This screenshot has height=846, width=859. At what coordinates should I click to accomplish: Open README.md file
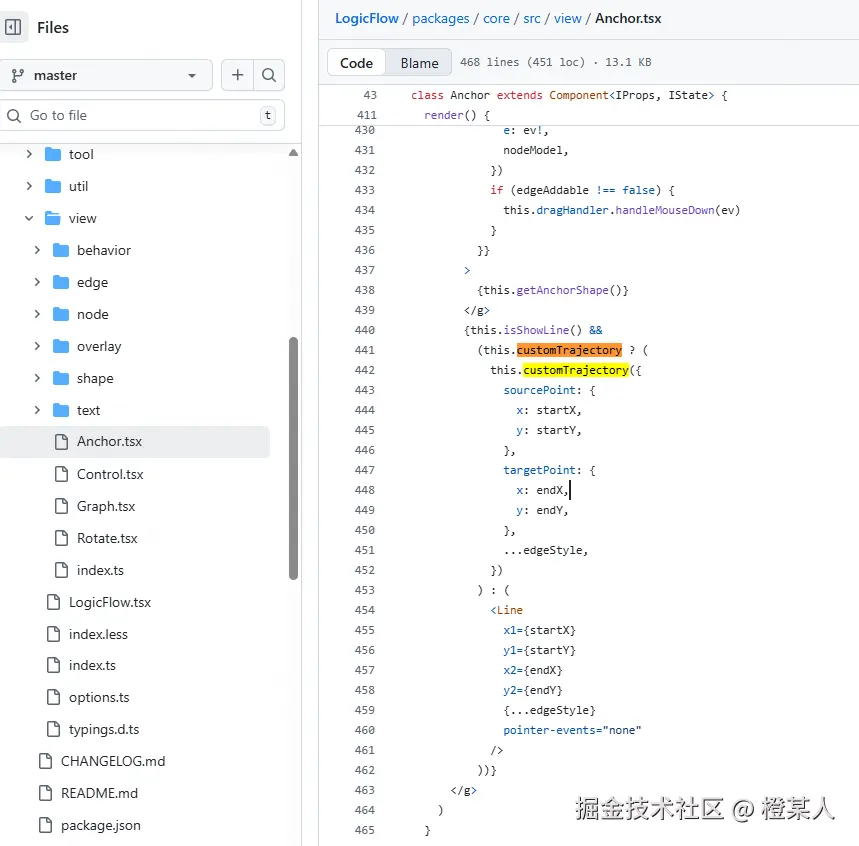[x=99, y=793]
